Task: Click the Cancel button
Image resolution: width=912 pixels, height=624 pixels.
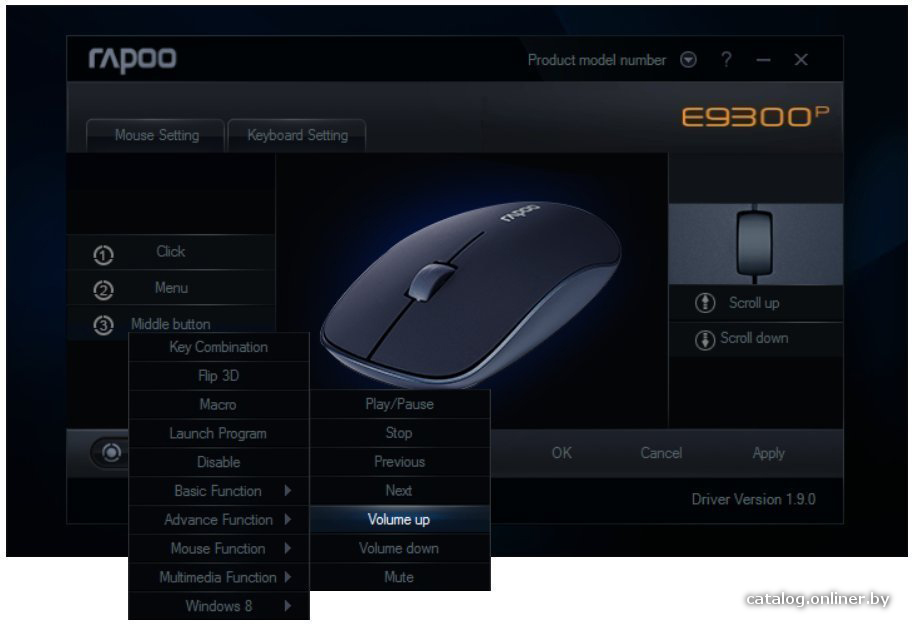Action: (x=661, y=453)
